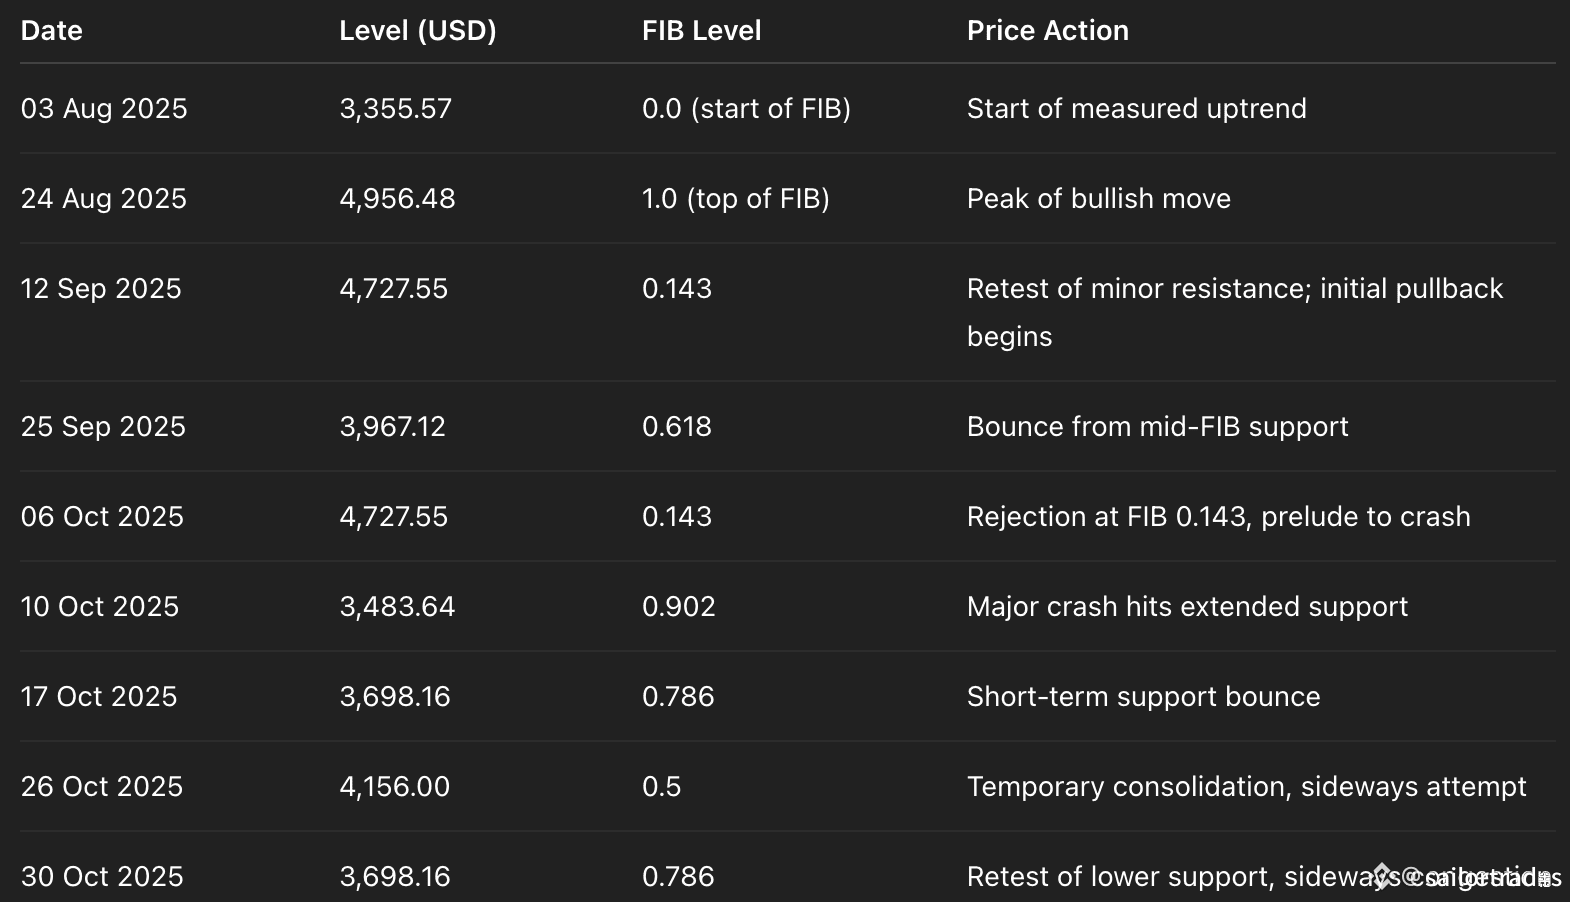Click the Date column header

52,31
